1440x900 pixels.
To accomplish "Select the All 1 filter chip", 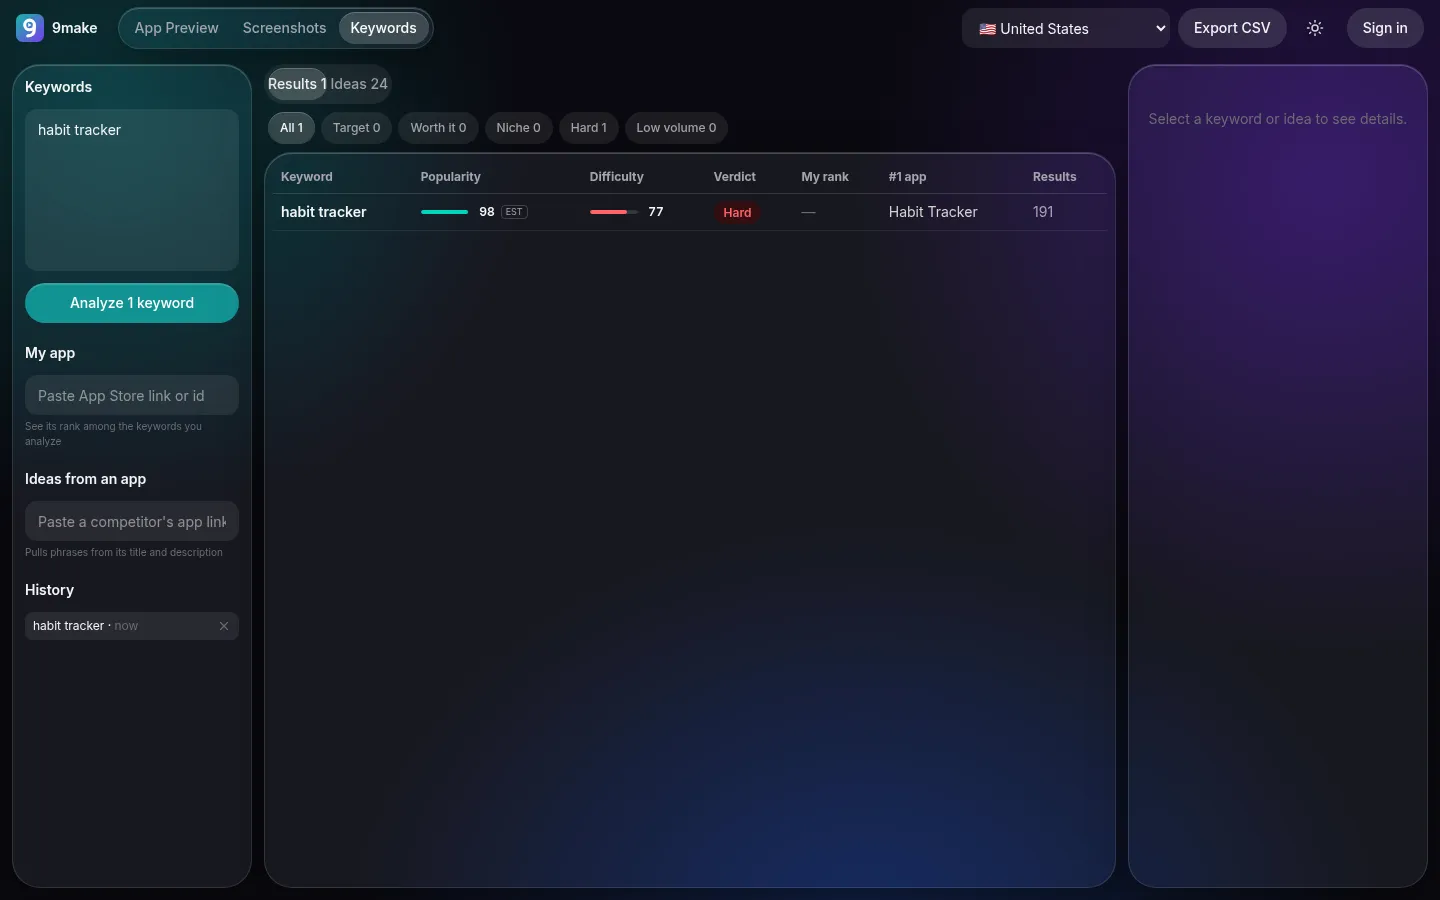I will [291, 128].
